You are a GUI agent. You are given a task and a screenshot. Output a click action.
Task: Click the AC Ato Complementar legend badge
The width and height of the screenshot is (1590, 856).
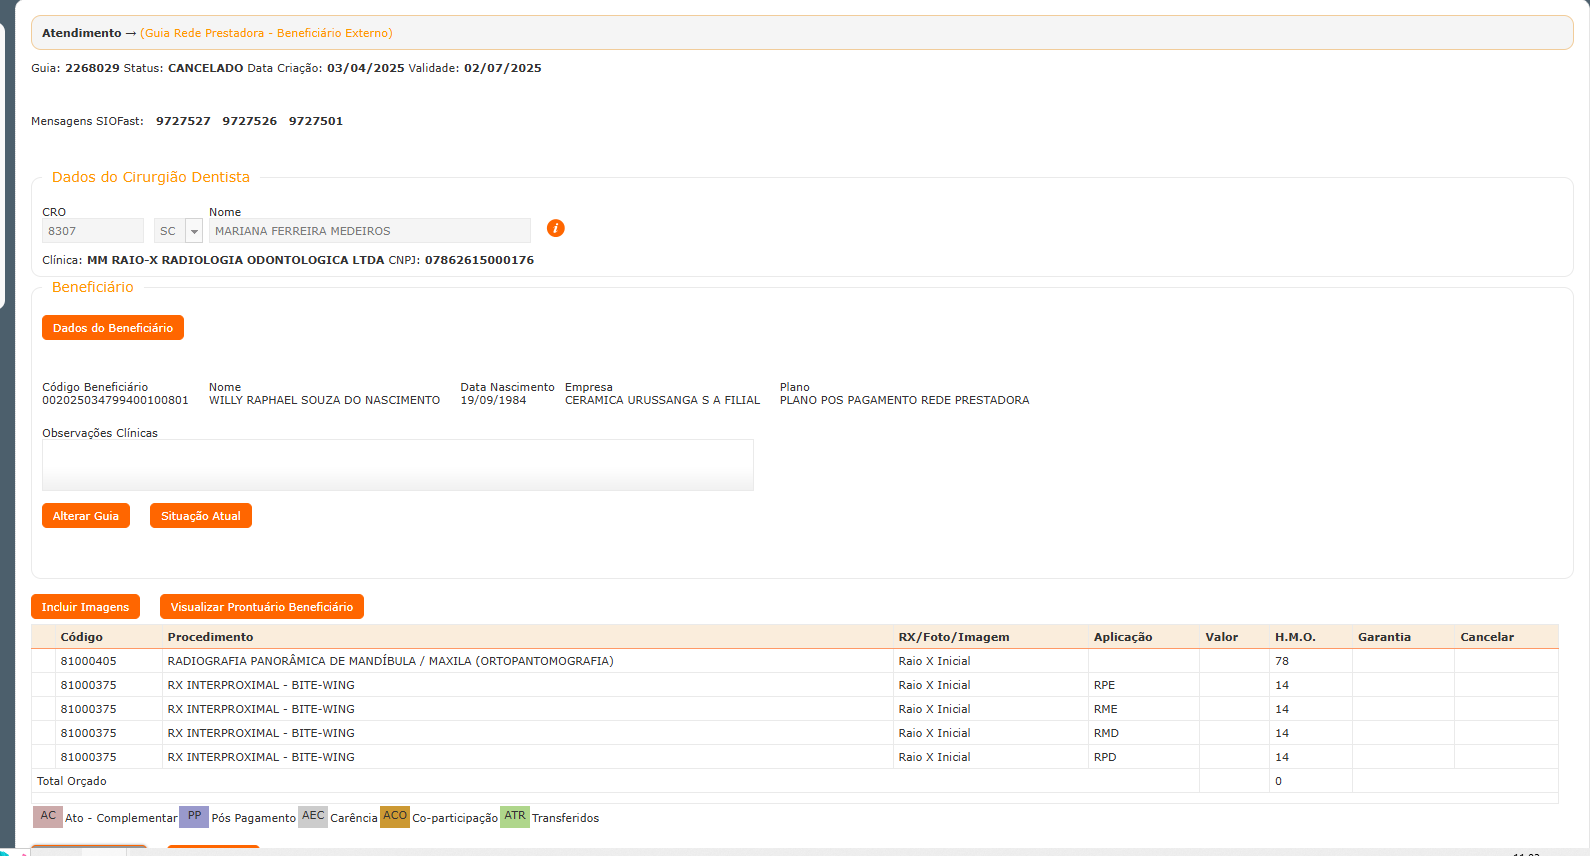(48, 817)
